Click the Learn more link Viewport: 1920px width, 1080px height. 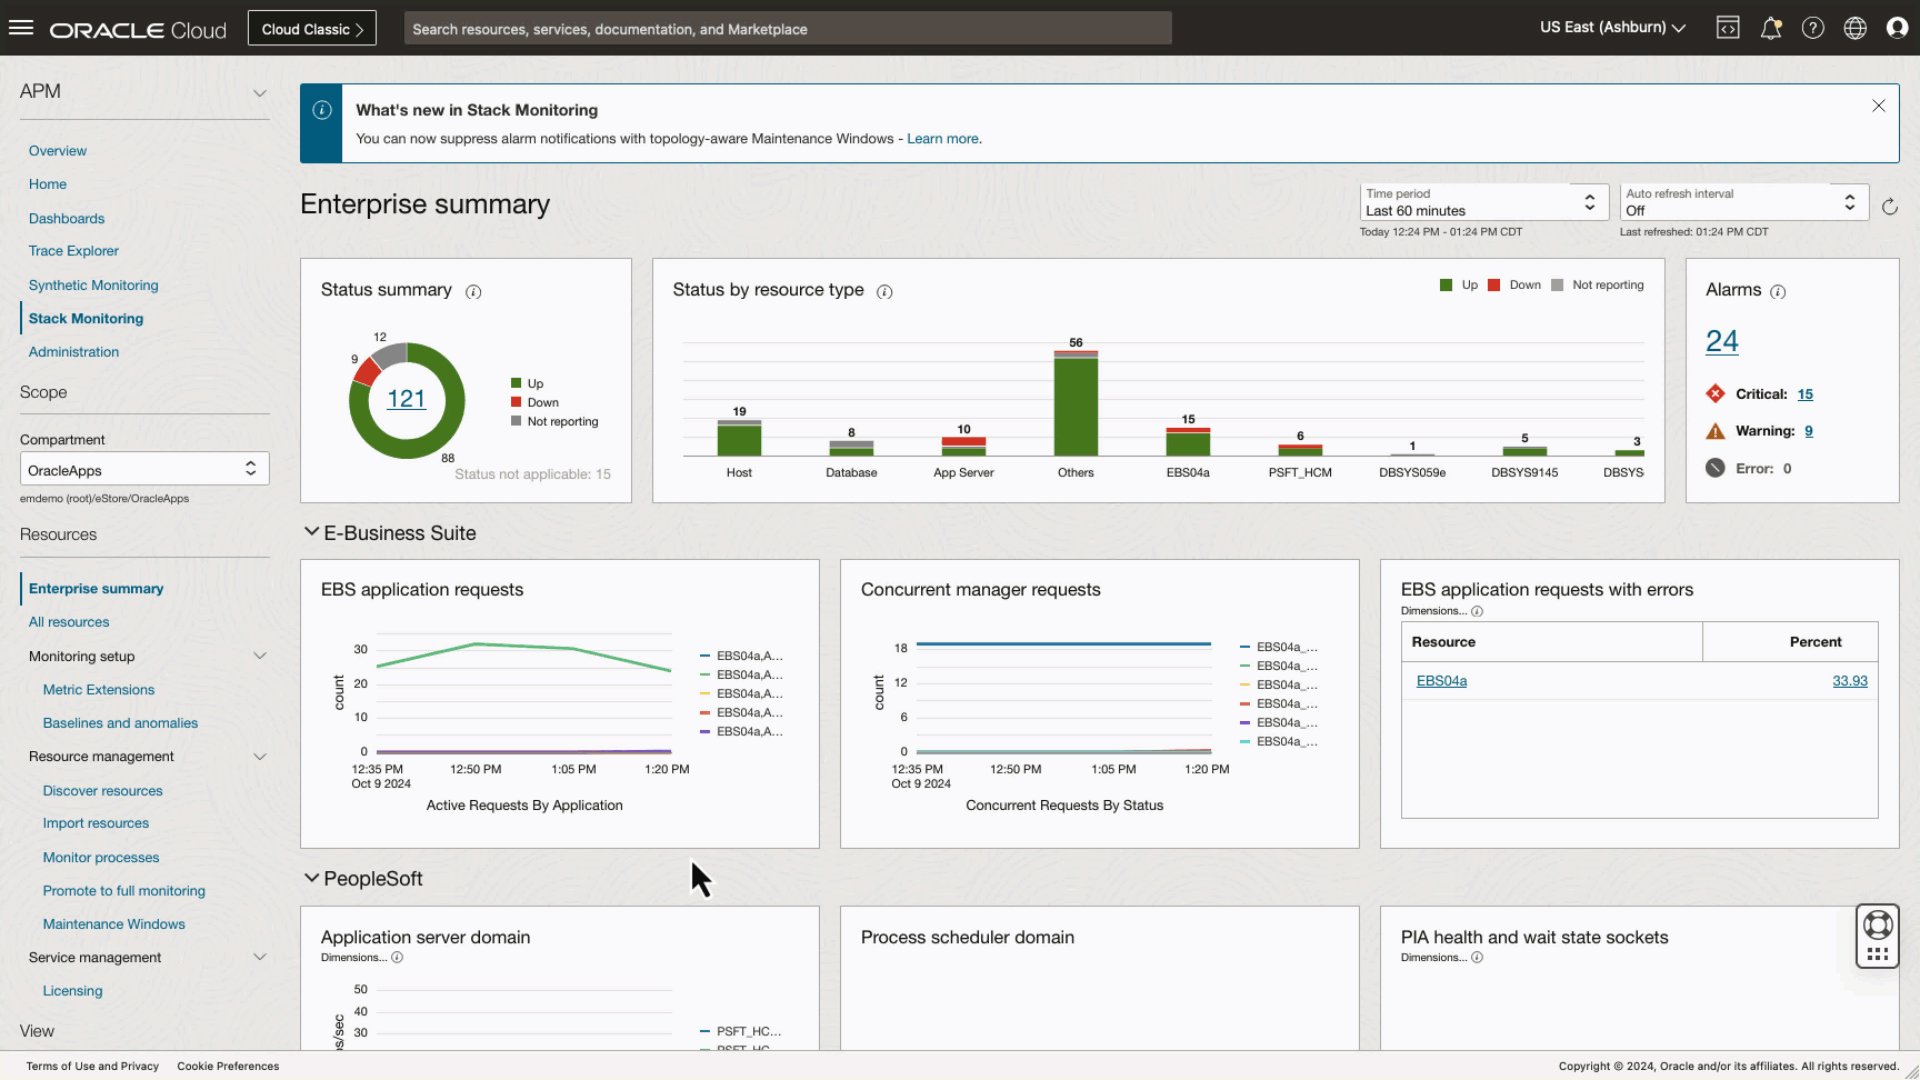[942, 139]
